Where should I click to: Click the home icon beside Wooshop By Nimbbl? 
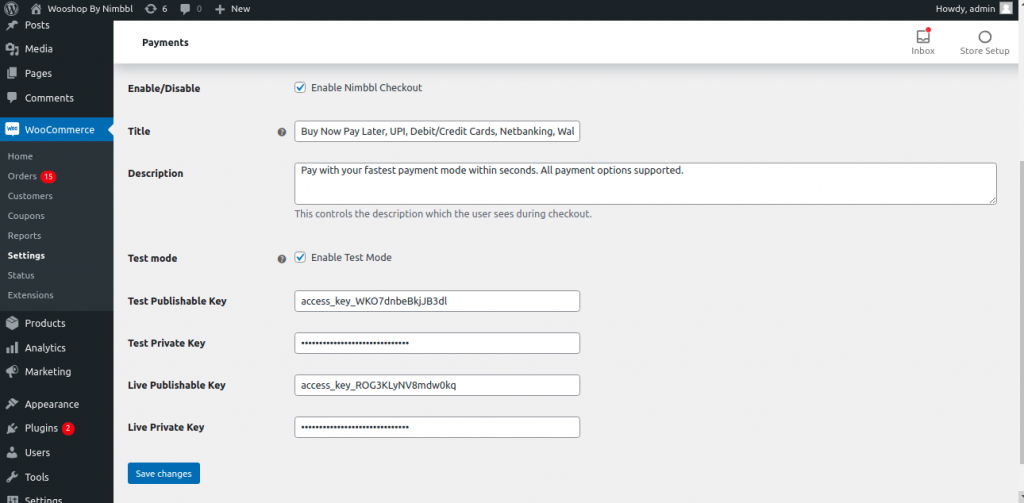tap(36, 9)
